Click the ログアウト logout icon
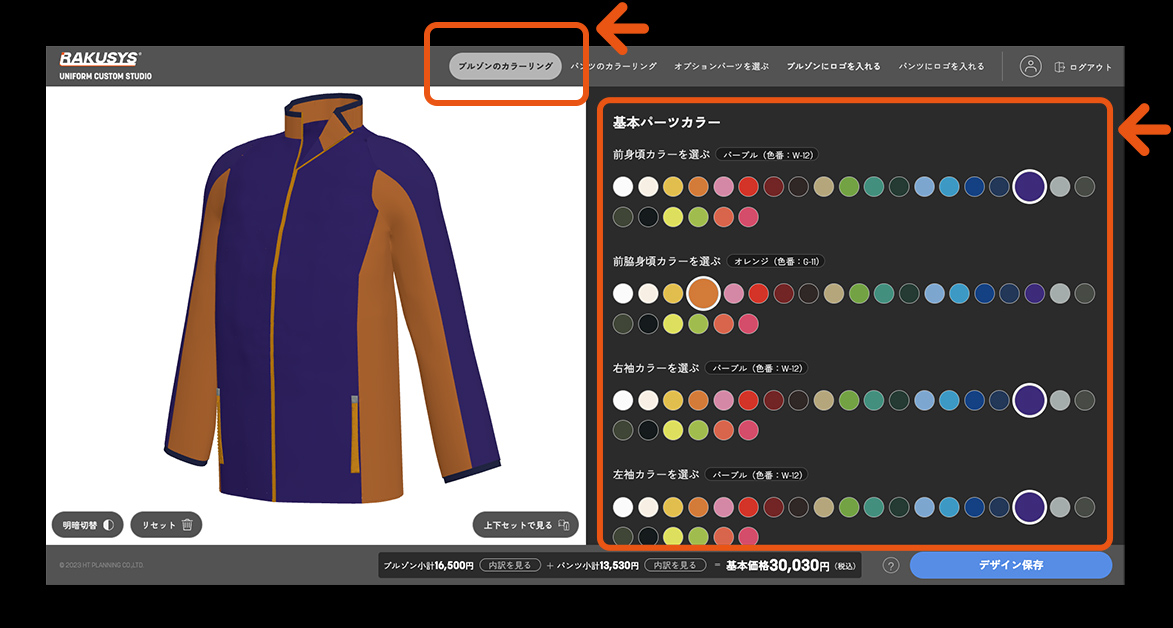Viewport: 1173px width, 628px height. (x=1061, y=67)
